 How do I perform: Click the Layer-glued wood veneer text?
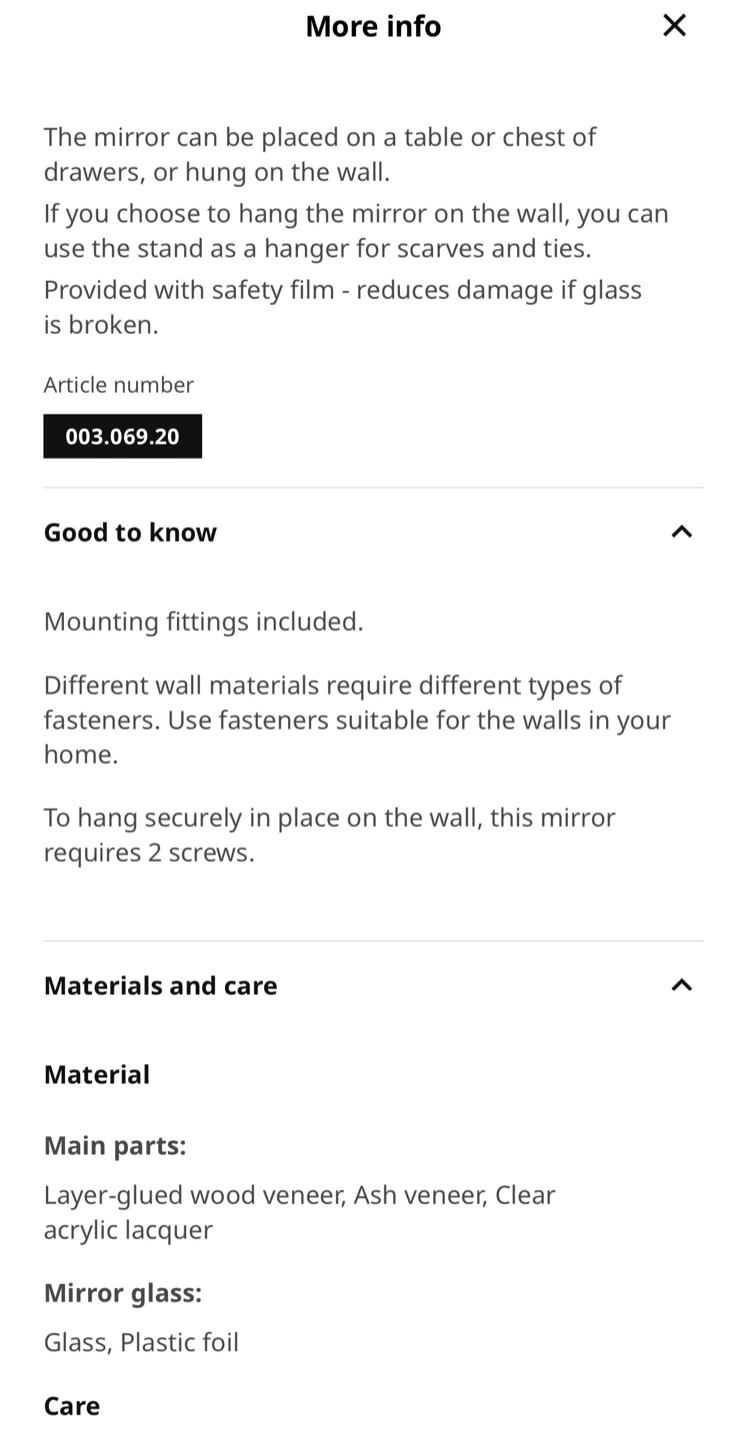(299, 1212)
